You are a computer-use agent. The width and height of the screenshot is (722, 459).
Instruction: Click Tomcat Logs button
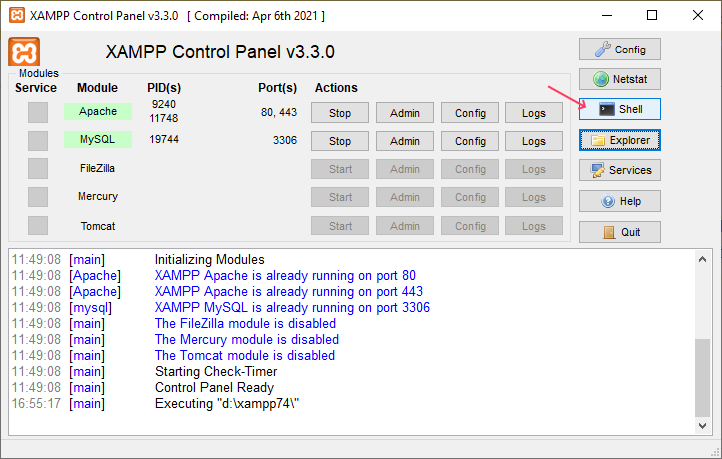534,226
